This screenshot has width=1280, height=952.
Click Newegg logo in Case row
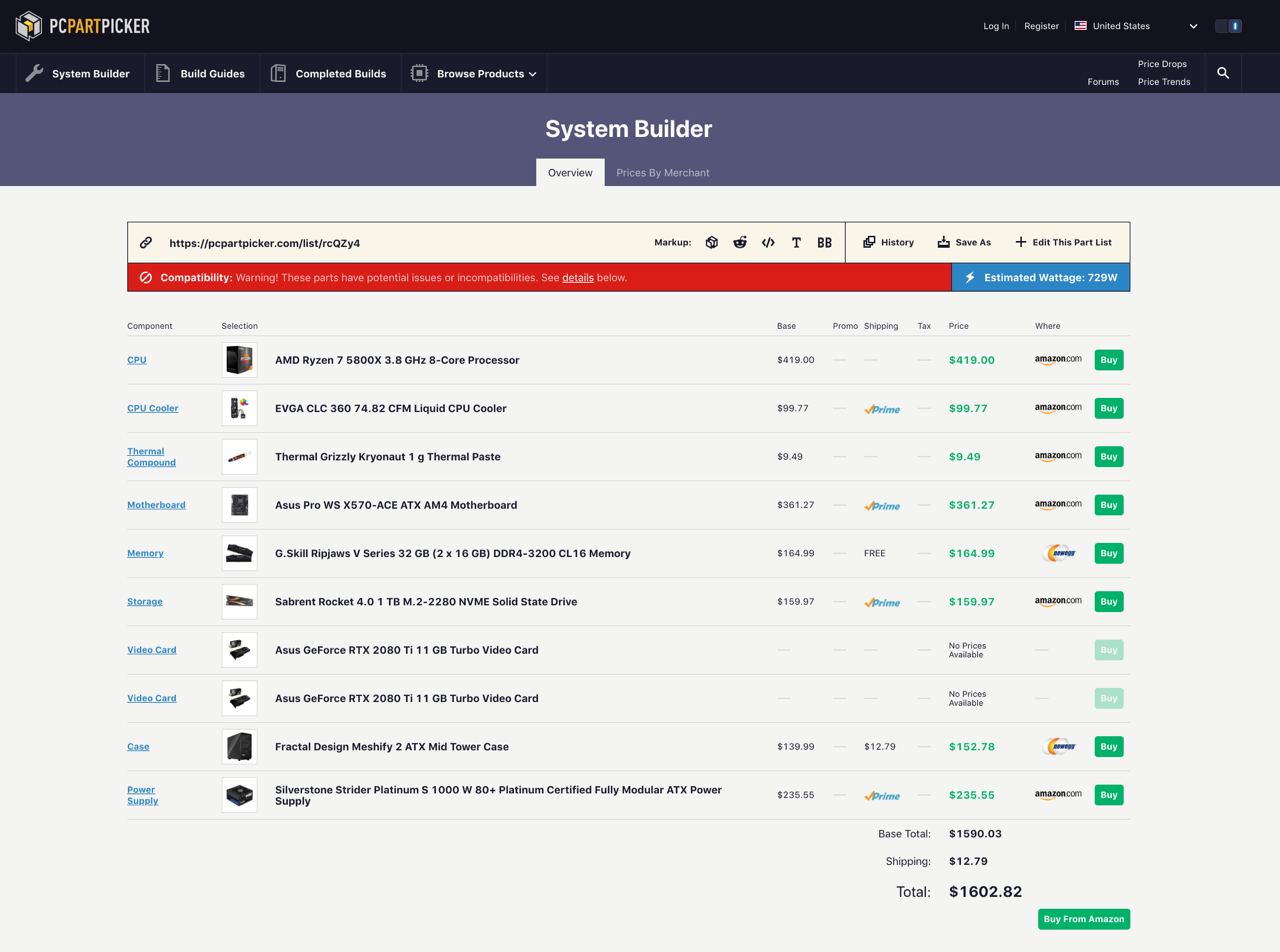[x=1058, y=746]
